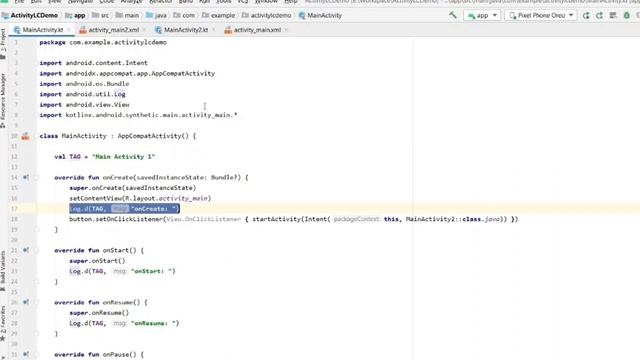Click the selected Log.d onCreate line
Viewport: 640px width, 360px height.
coord(124,209)
